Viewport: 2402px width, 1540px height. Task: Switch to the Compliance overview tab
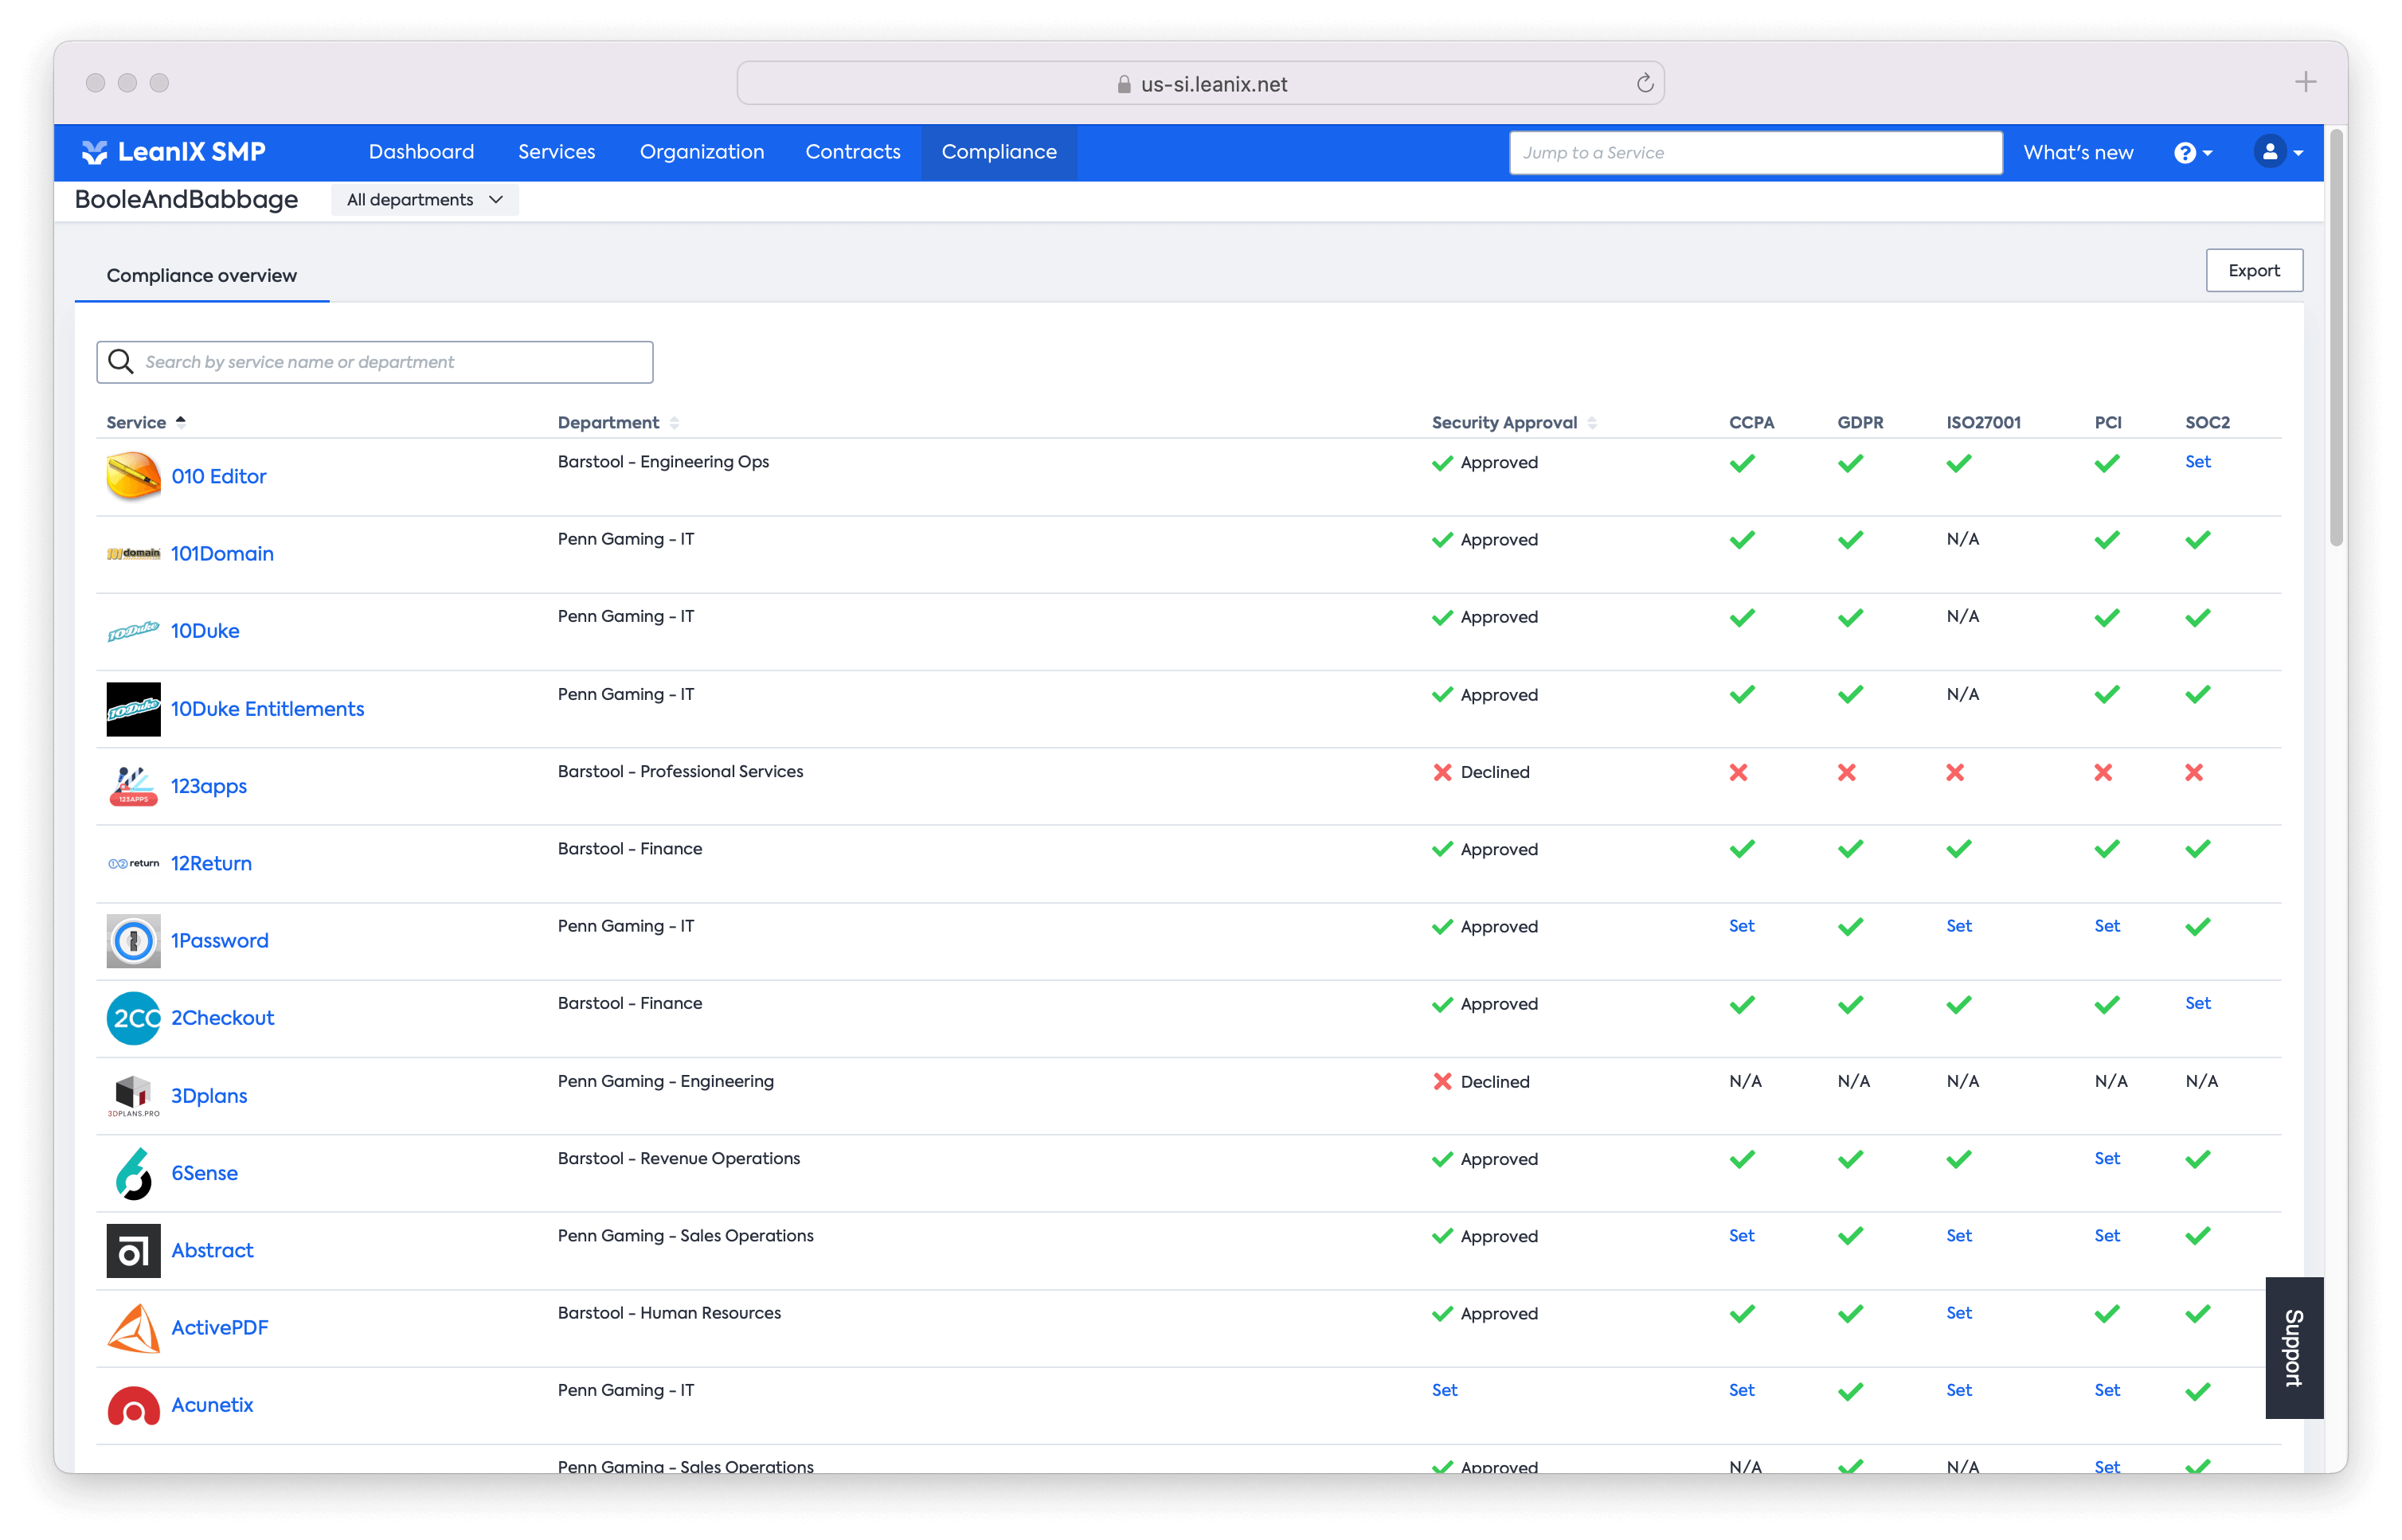click(202, 275)
